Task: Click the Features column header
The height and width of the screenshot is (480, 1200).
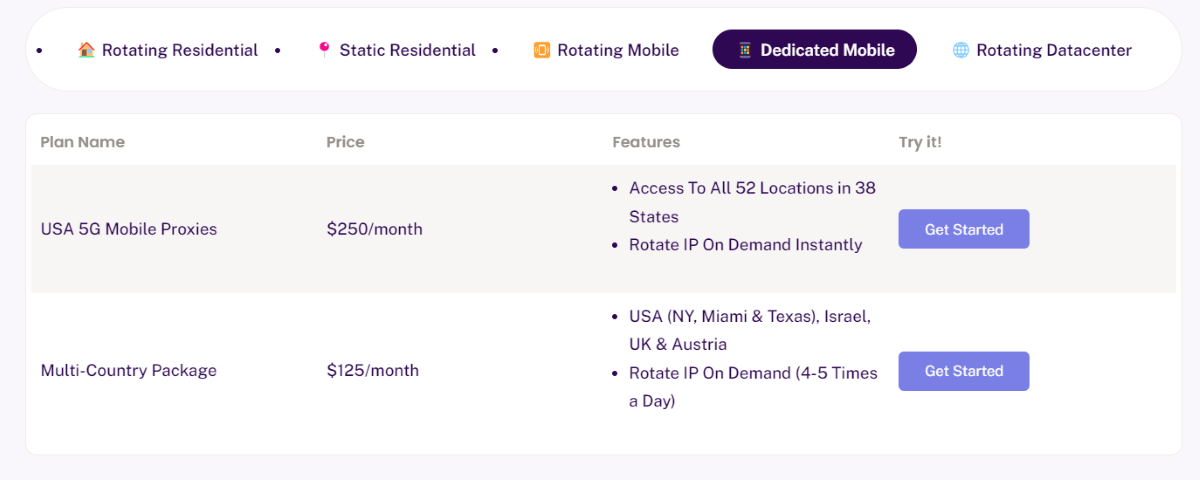Action: click(x=646, y=142)
